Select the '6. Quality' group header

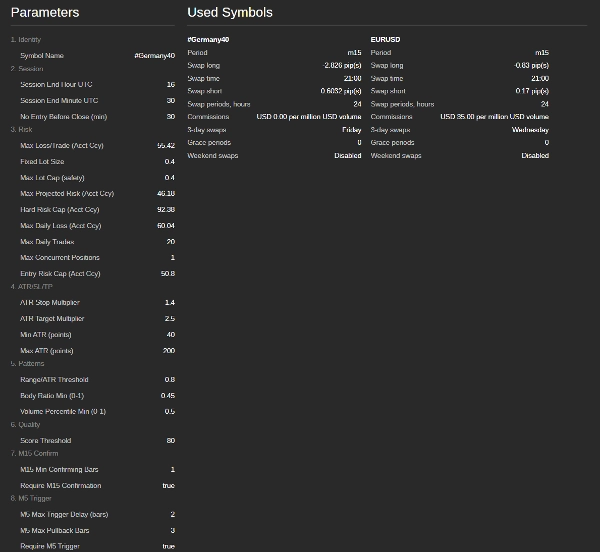[25, 425]
